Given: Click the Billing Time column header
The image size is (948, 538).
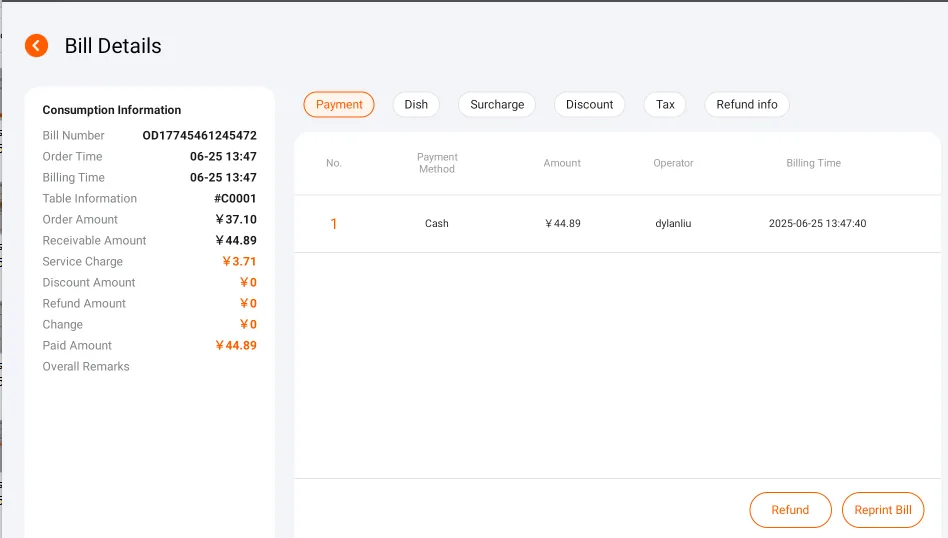Looking at the screenshot, I should pyautogui.click(x=813, y=163).
